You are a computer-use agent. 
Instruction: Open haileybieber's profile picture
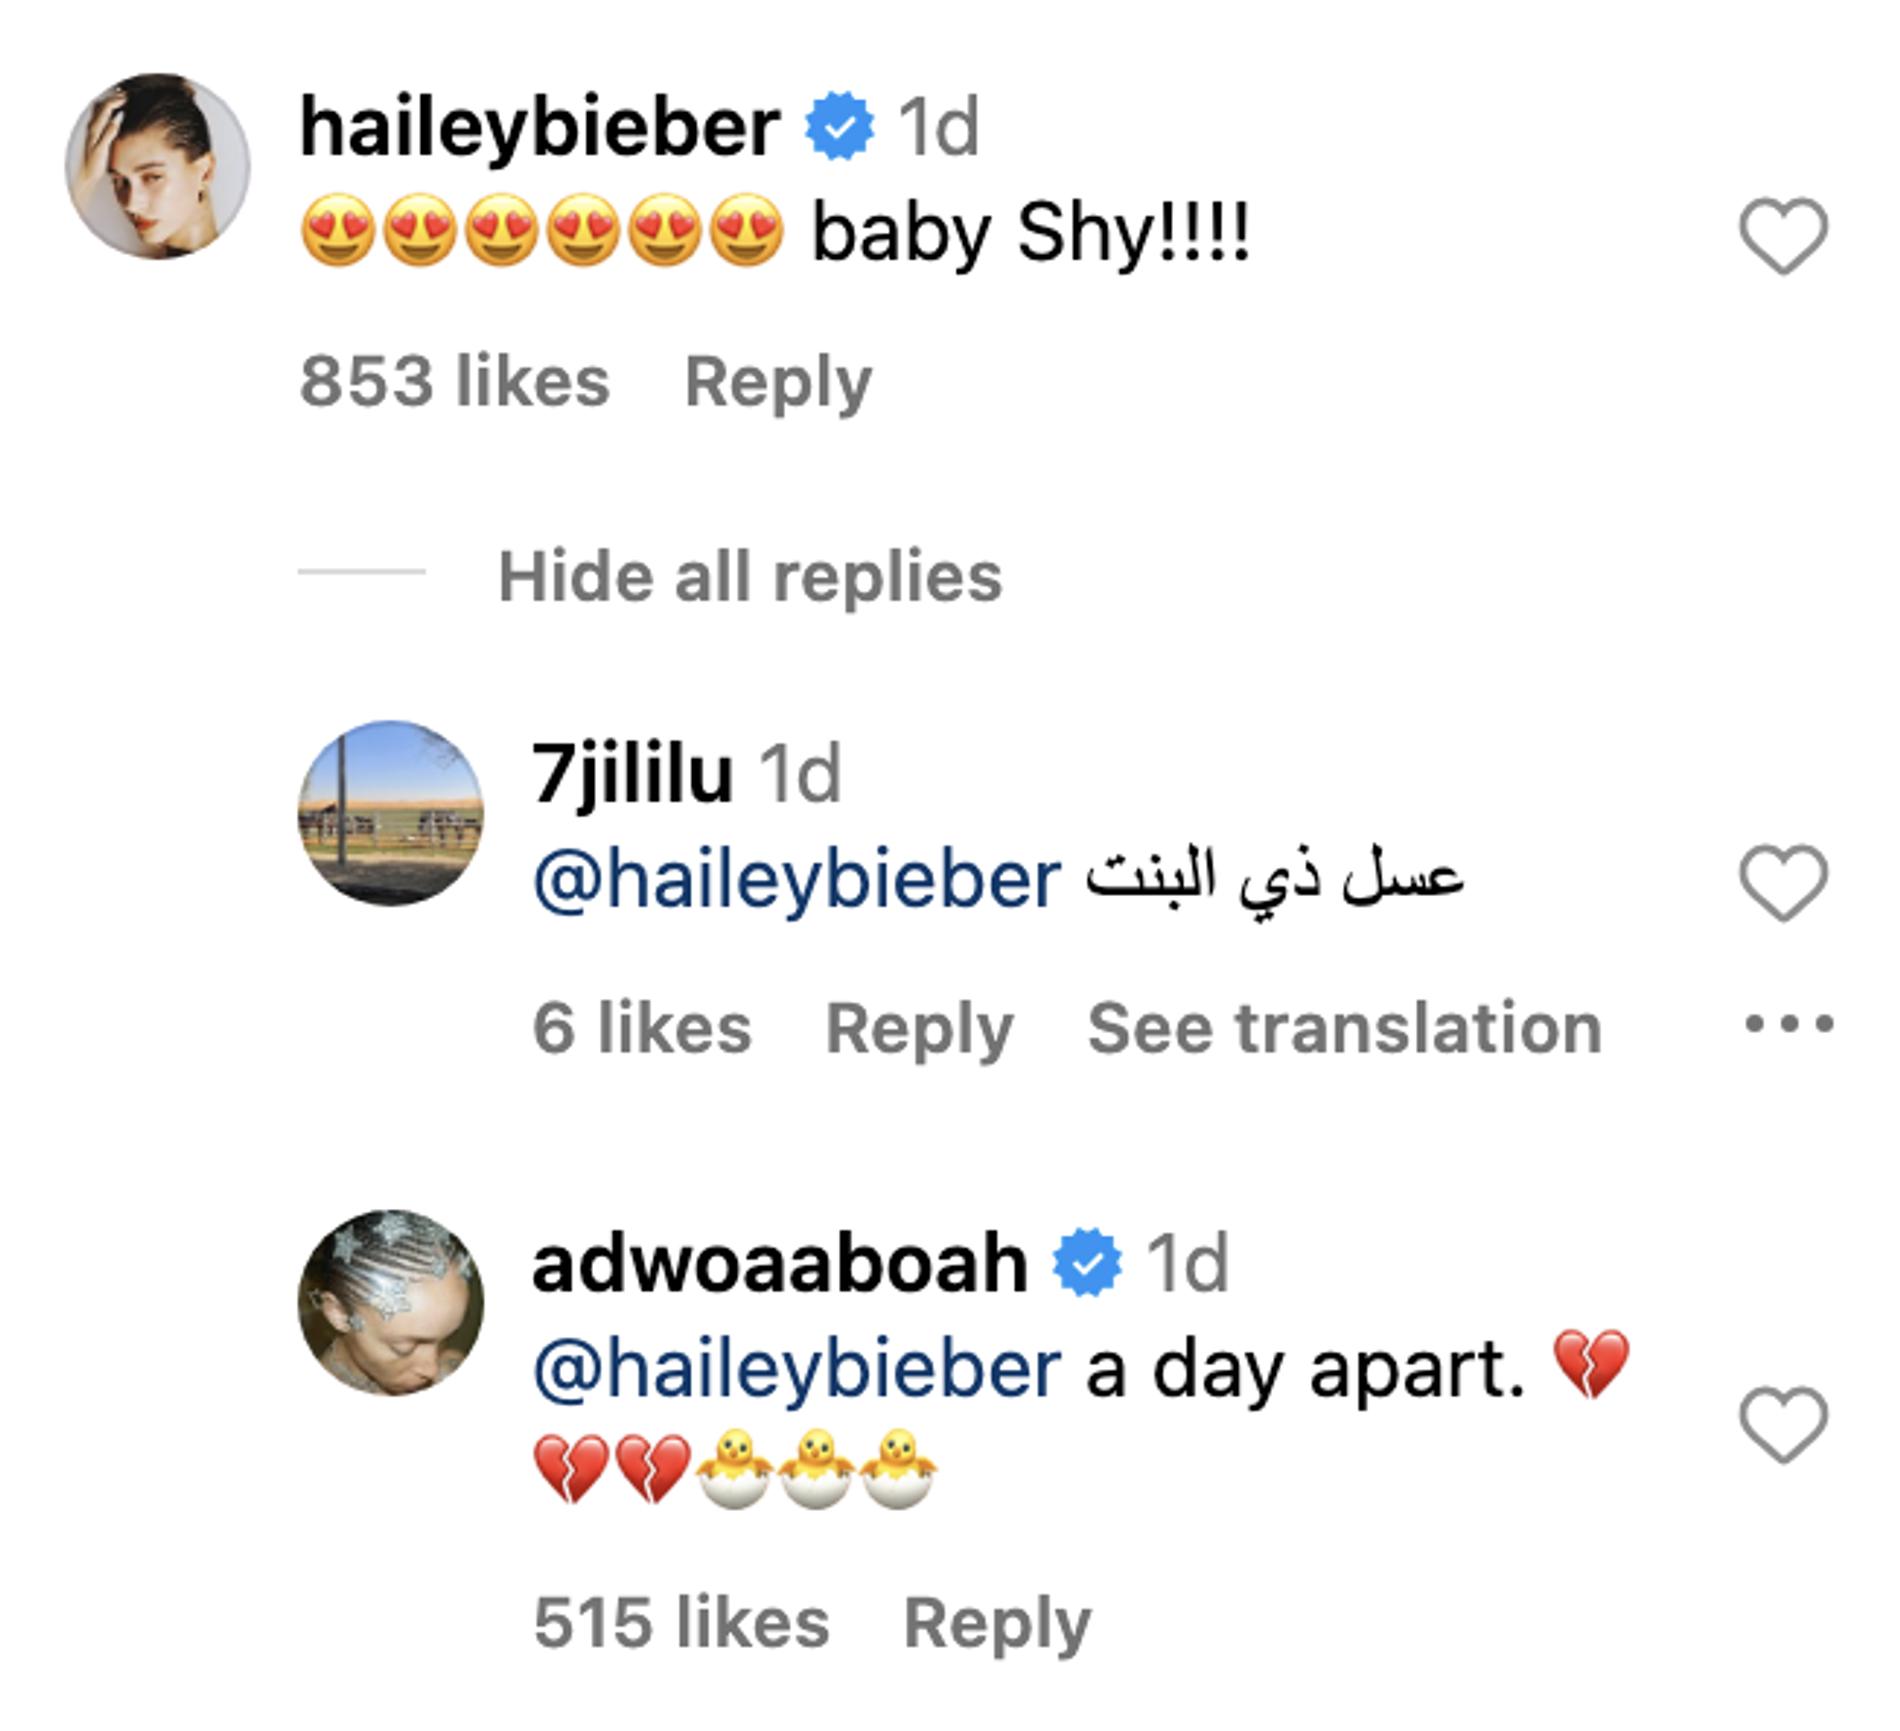click(158, 165)
